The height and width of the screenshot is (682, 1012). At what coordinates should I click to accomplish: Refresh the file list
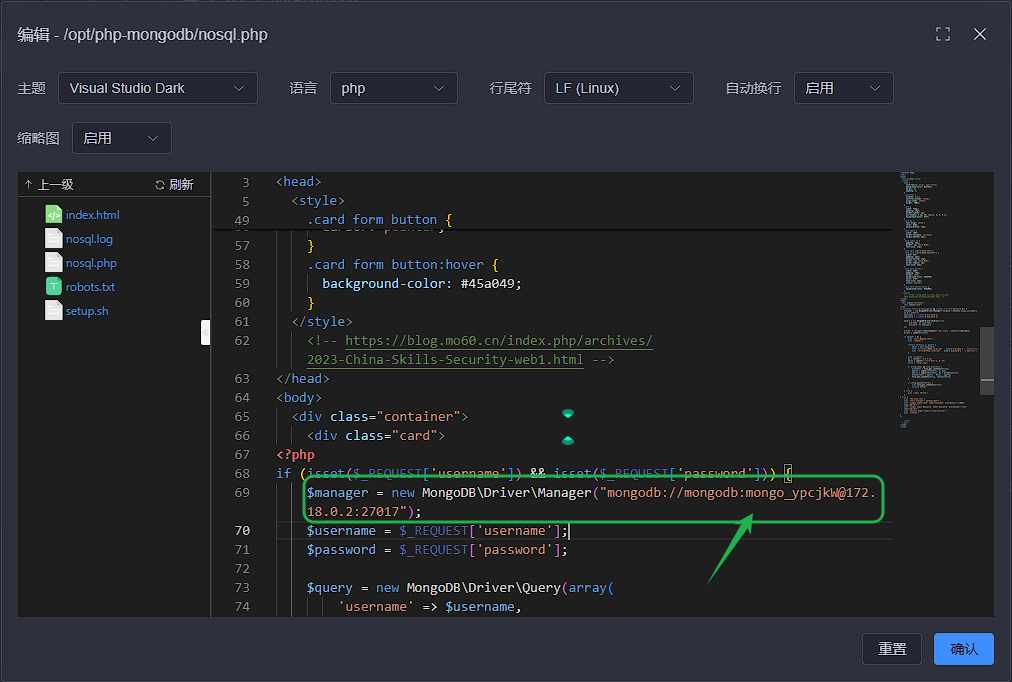point(174,184)
